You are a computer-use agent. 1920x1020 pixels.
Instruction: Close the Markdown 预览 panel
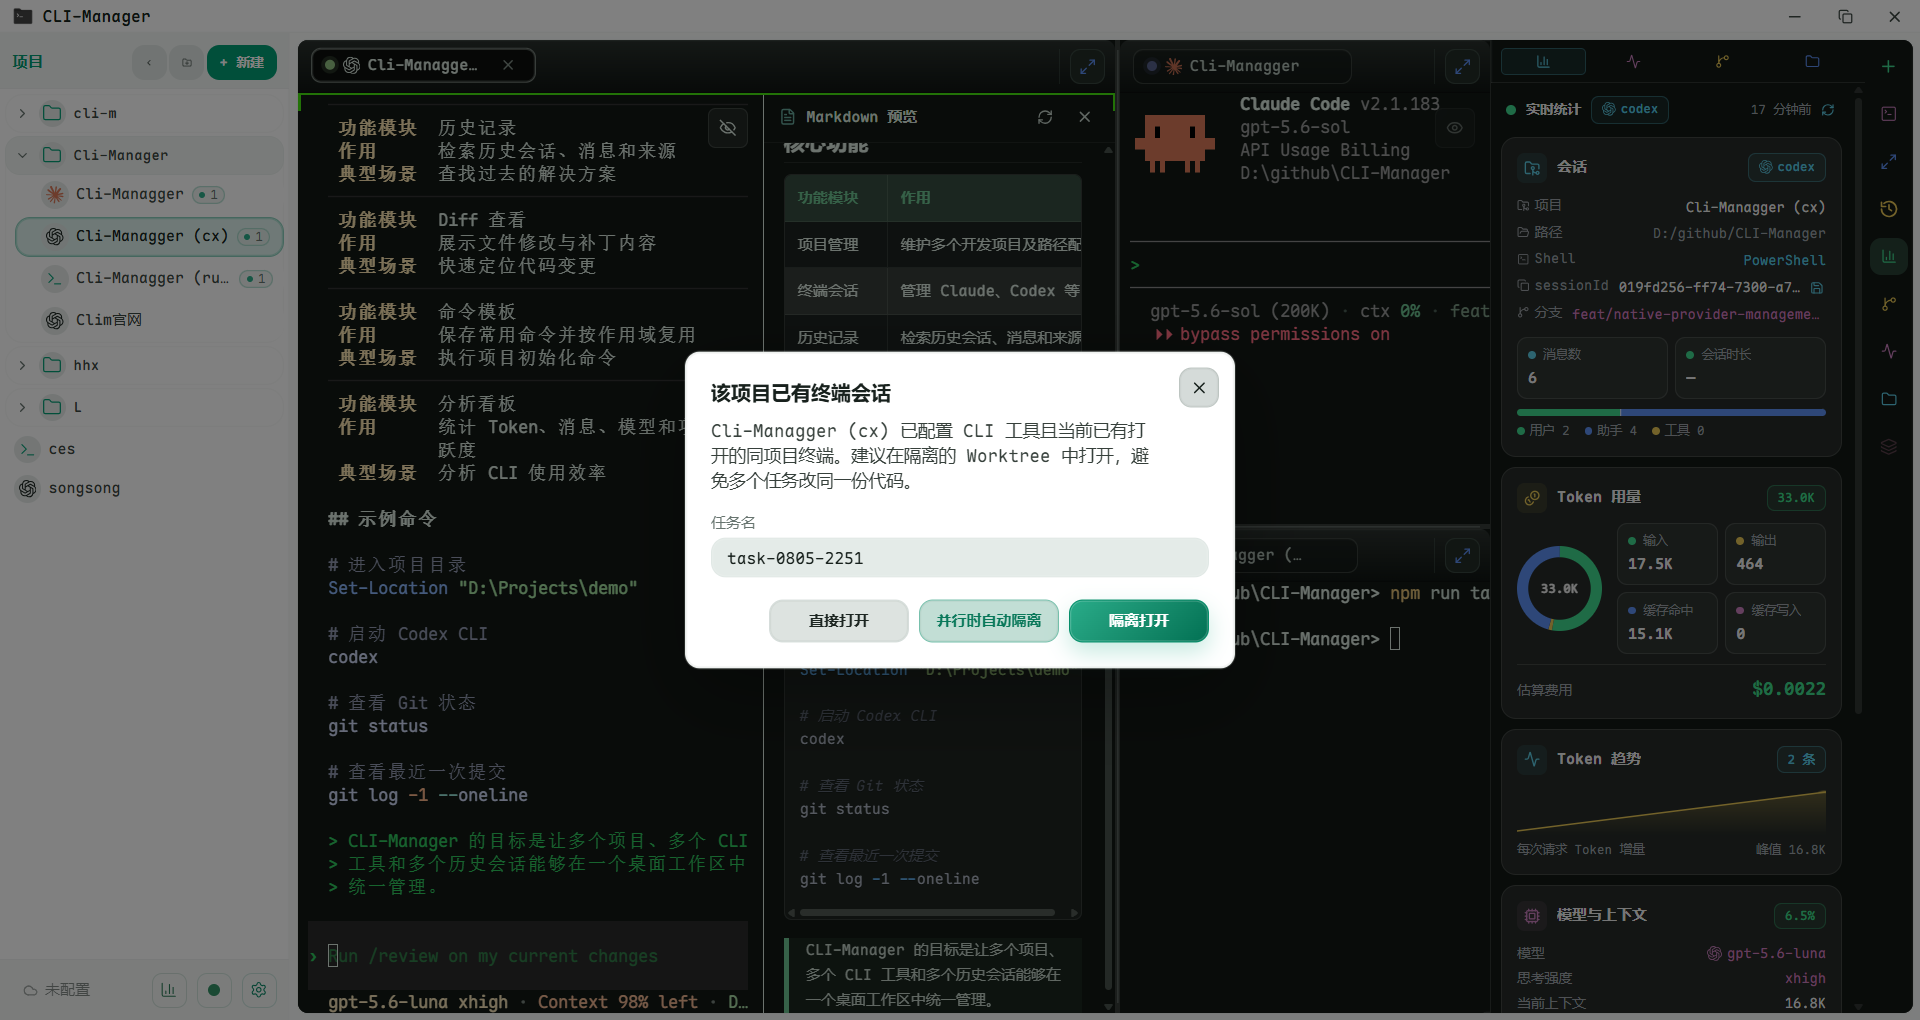1085,117
